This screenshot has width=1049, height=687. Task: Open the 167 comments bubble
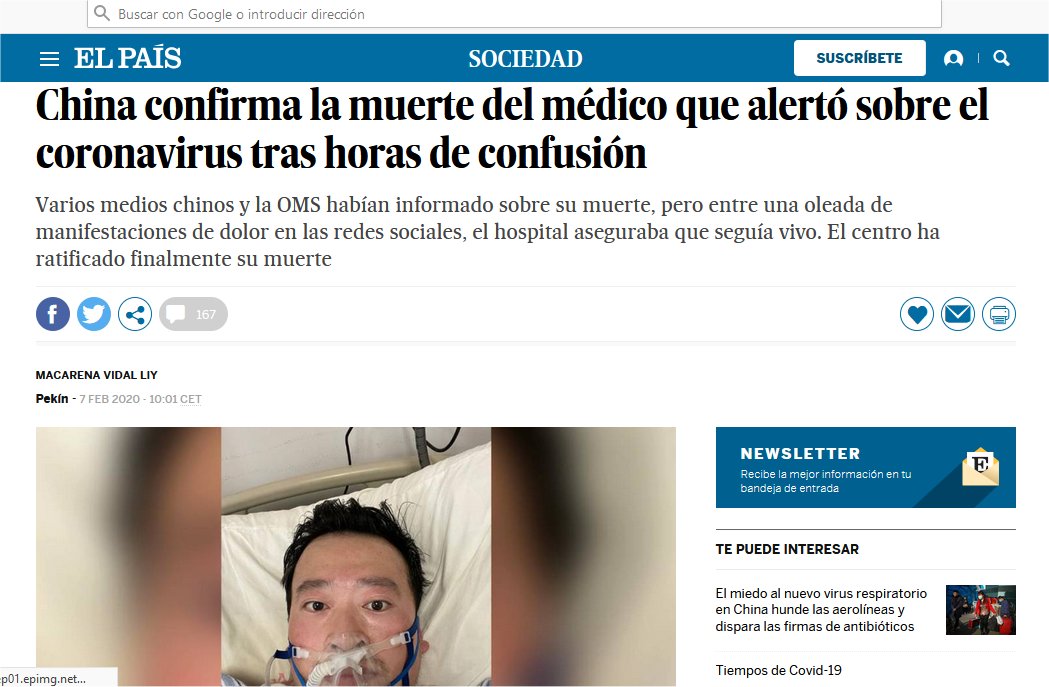pos(193,314)
